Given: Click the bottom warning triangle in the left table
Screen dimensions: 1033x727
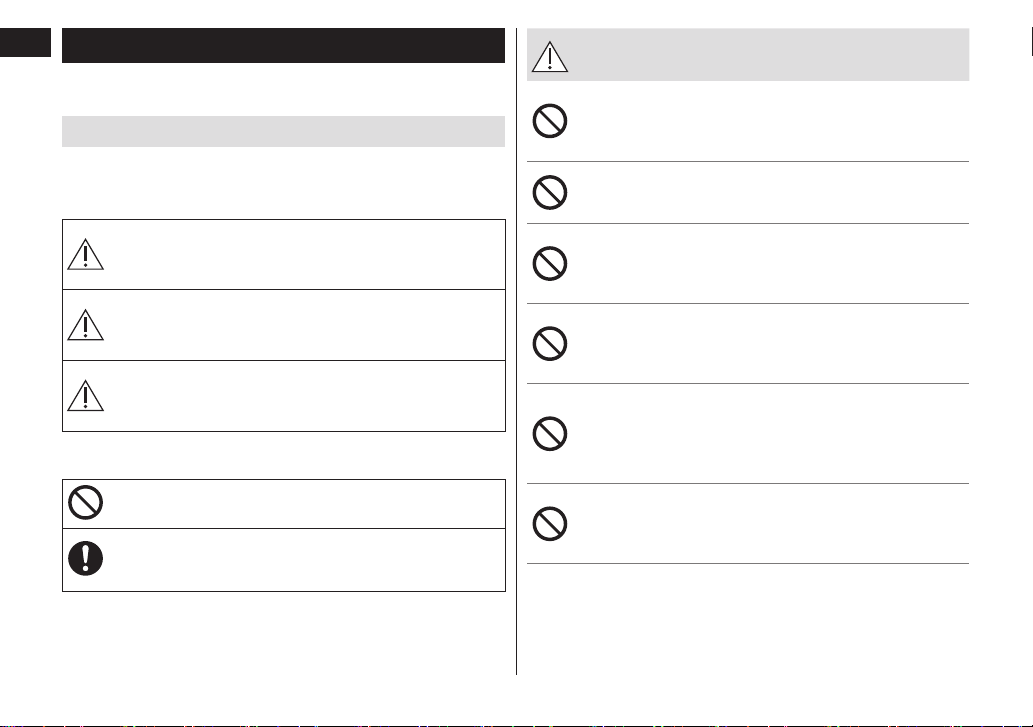Looking at the screenshot, I should pyautogui.click(x=86, y=396).
